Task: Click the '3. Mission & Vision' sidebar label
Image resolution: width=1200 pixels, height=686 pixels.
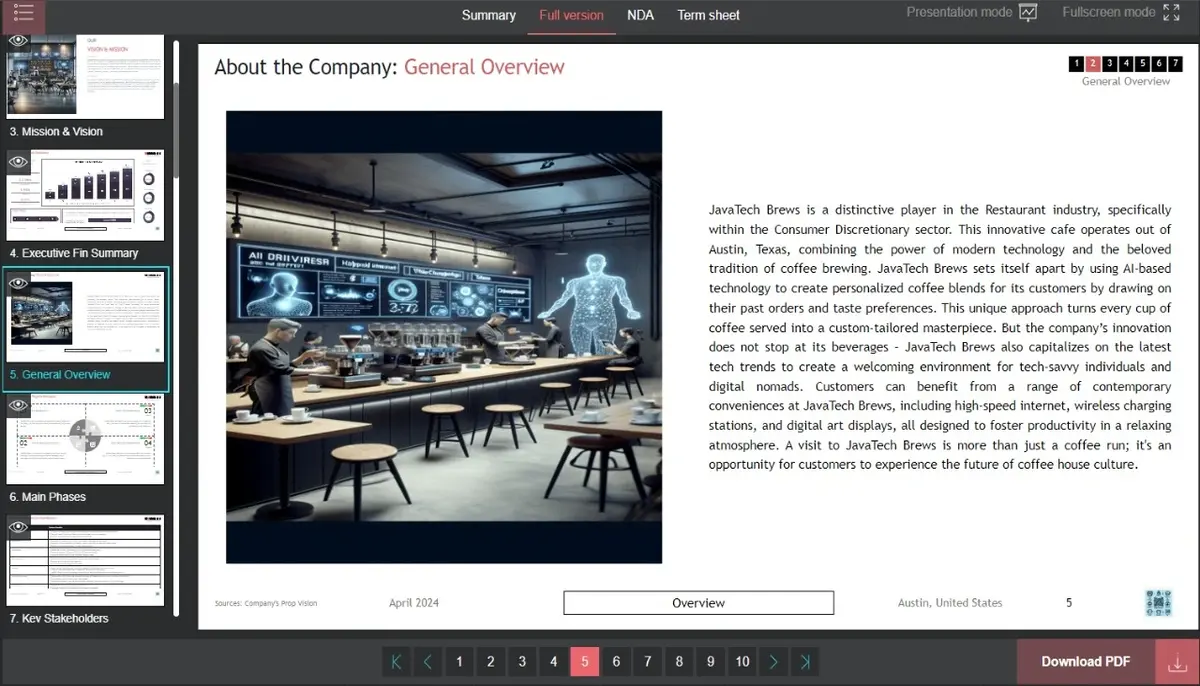Action: coord(56,131)
